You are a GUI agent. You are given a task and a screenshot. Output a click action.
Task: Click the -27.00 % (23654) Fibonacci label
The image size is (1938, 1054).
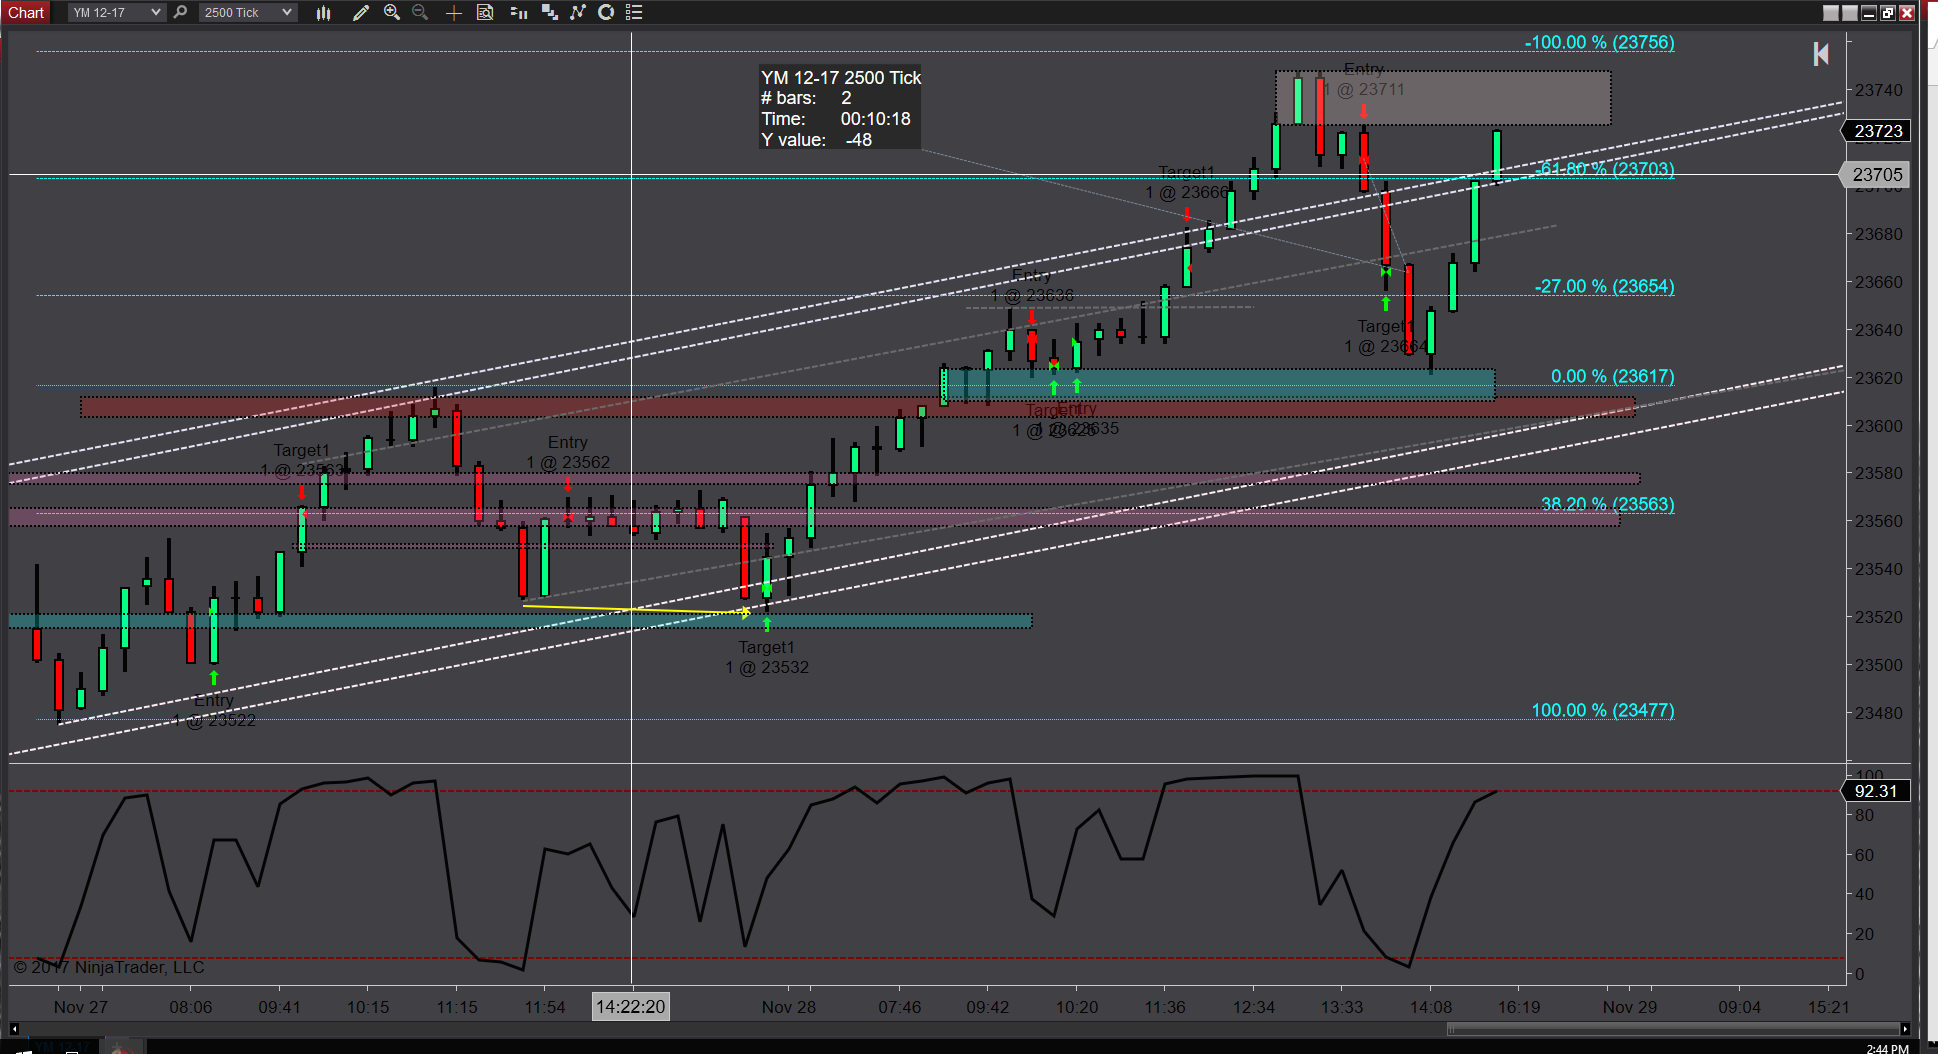pos(1605,286)
